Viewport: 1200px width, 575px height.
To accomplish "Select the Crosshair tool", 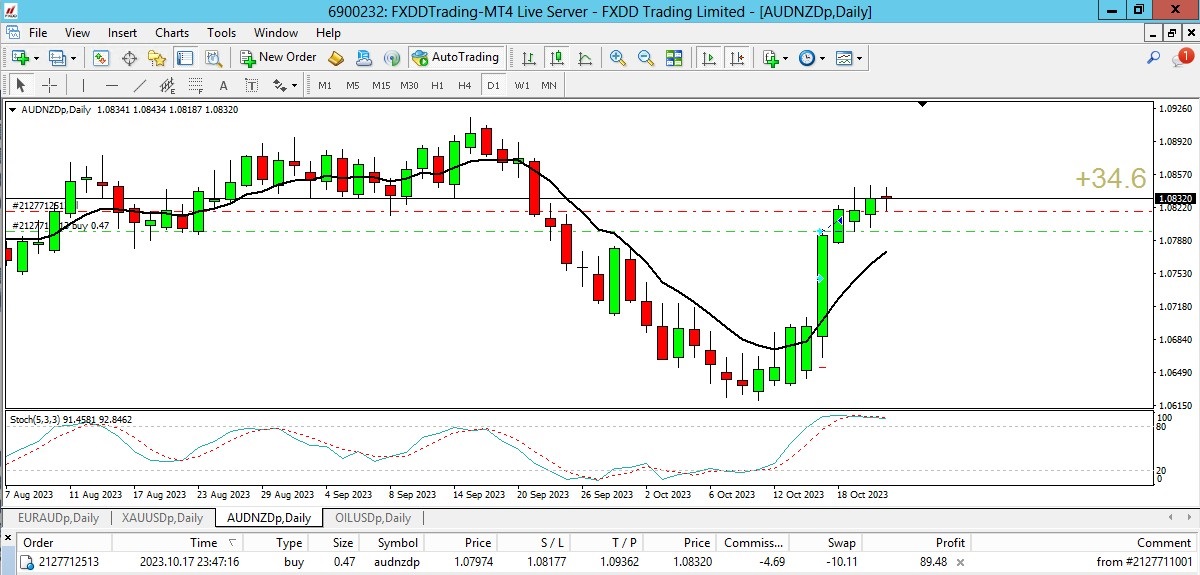I will 49,85.
